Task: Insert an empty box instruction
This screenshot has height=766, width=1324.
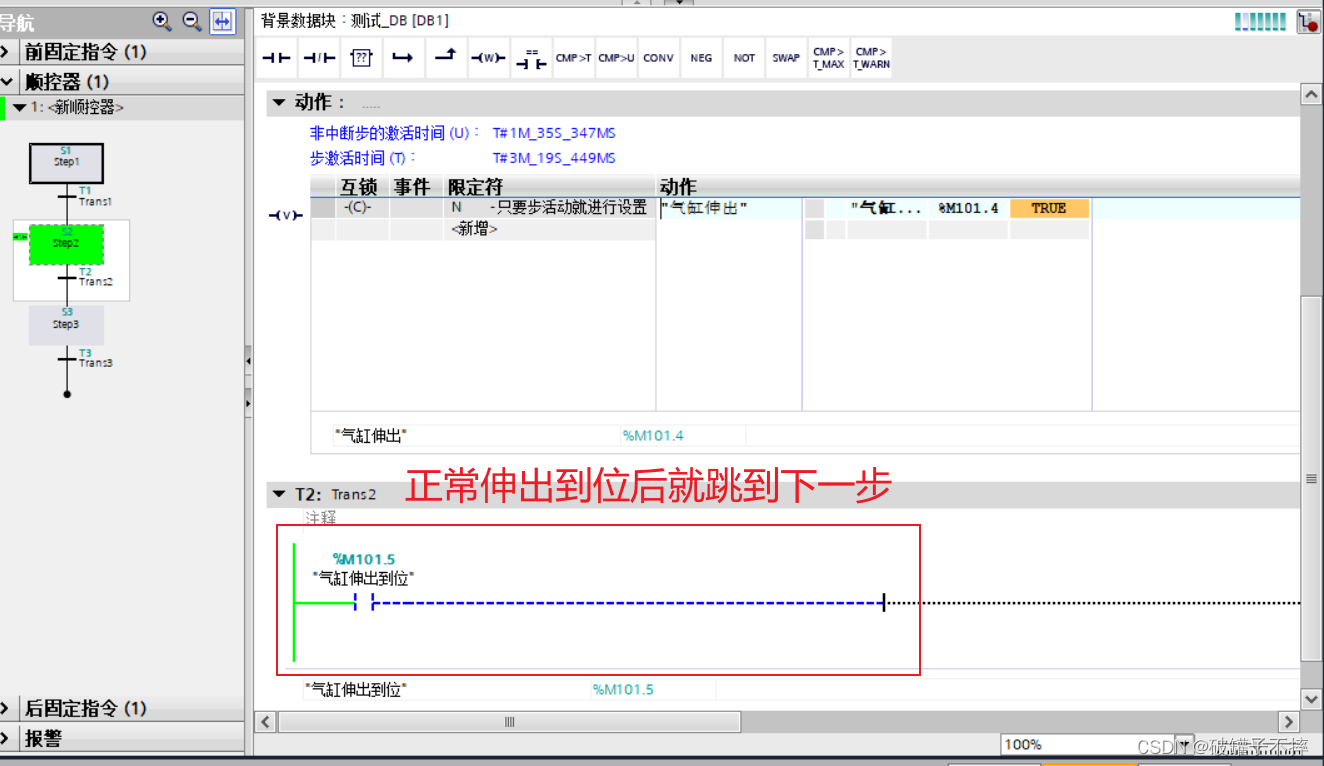Action: [361, 58]
